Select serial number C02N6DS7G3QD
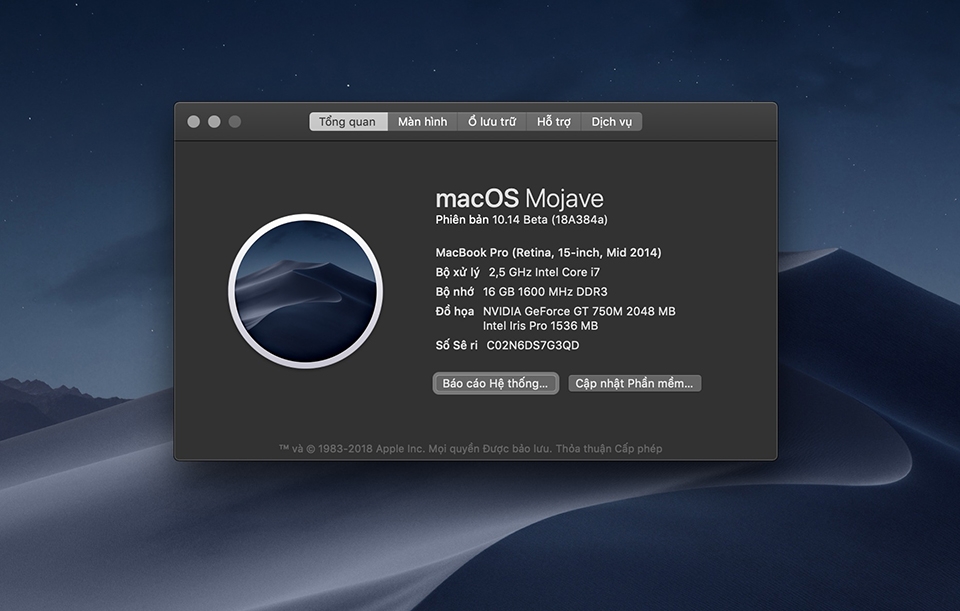 click(x=533, y=345)
